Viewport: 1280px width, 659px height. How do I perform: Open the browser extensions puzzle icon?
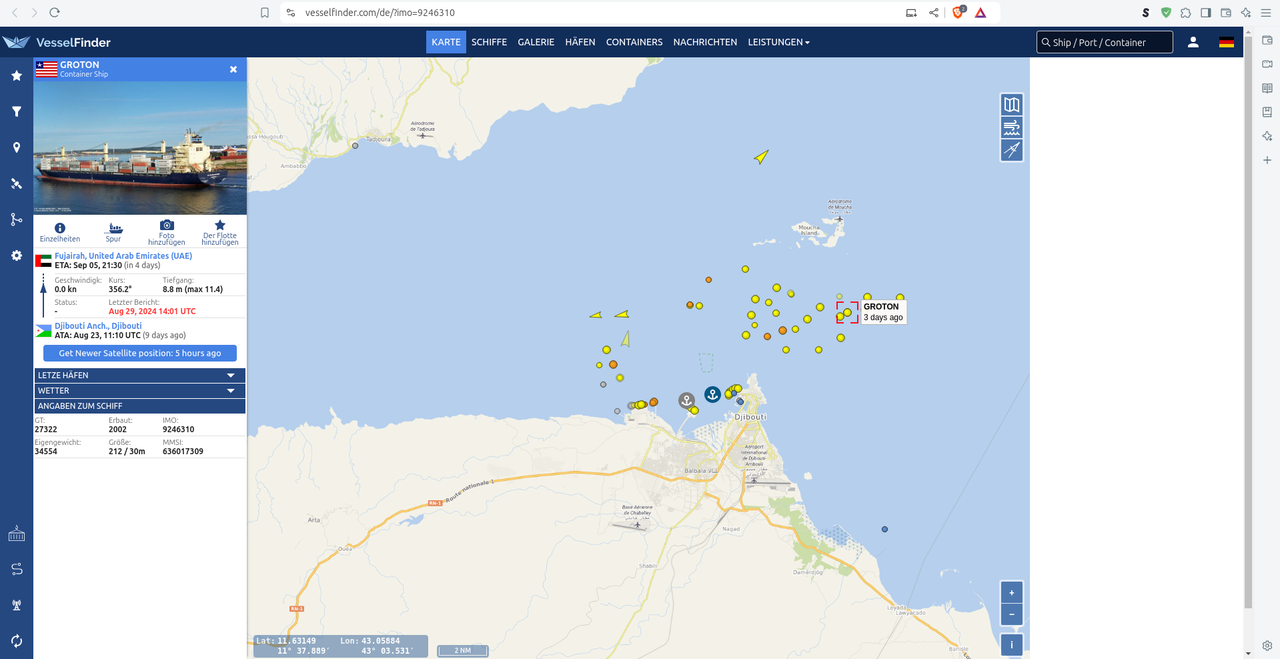tap(1185, 12)
